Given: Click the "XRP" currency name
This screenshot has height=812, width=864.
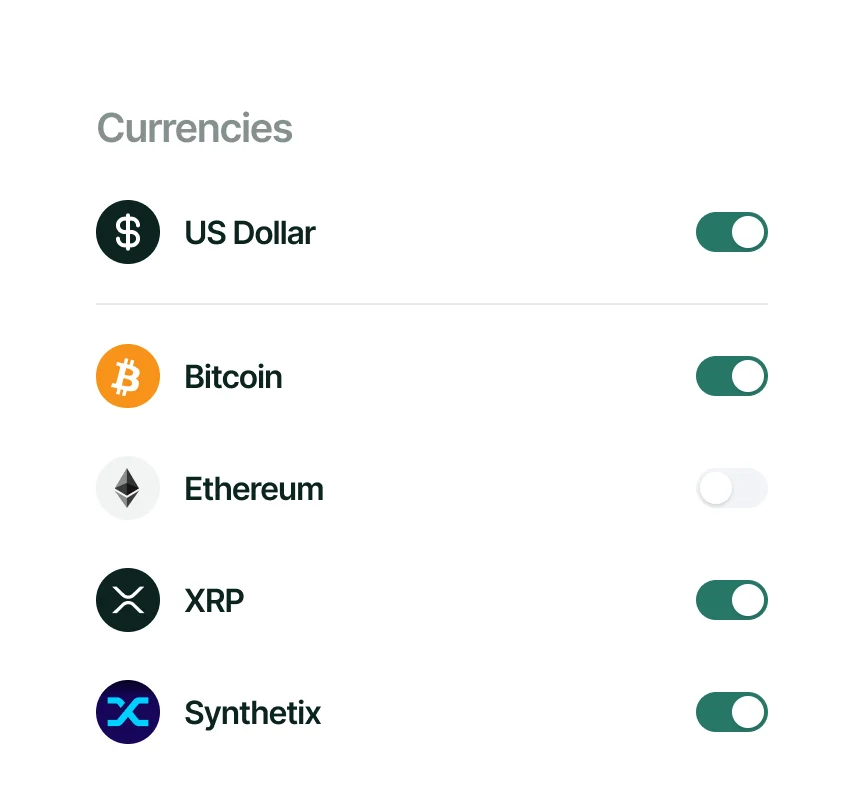Looking at the screenshot, I should 214,601.
